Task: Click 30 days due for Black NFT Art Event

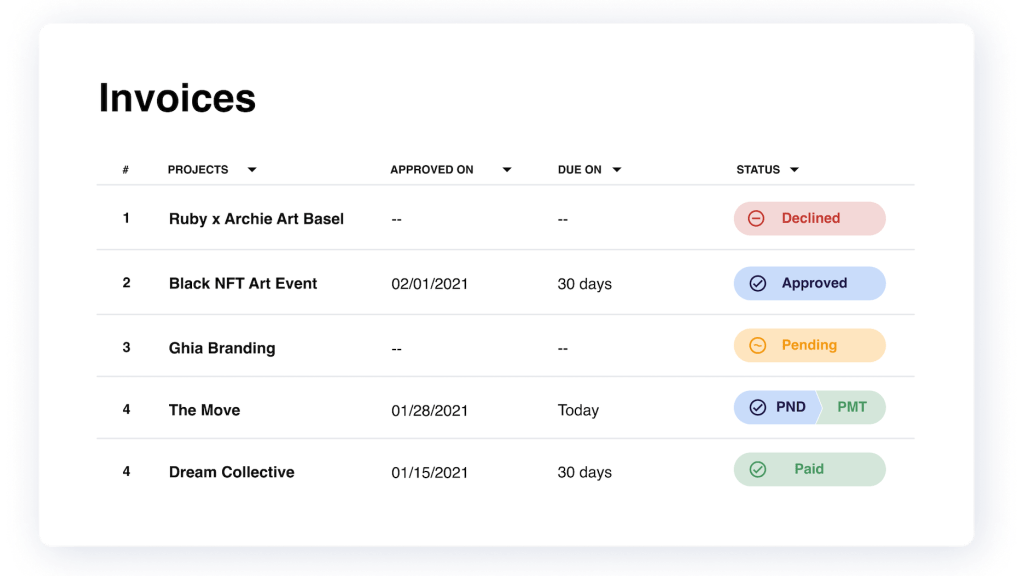Action: point(584,284)
